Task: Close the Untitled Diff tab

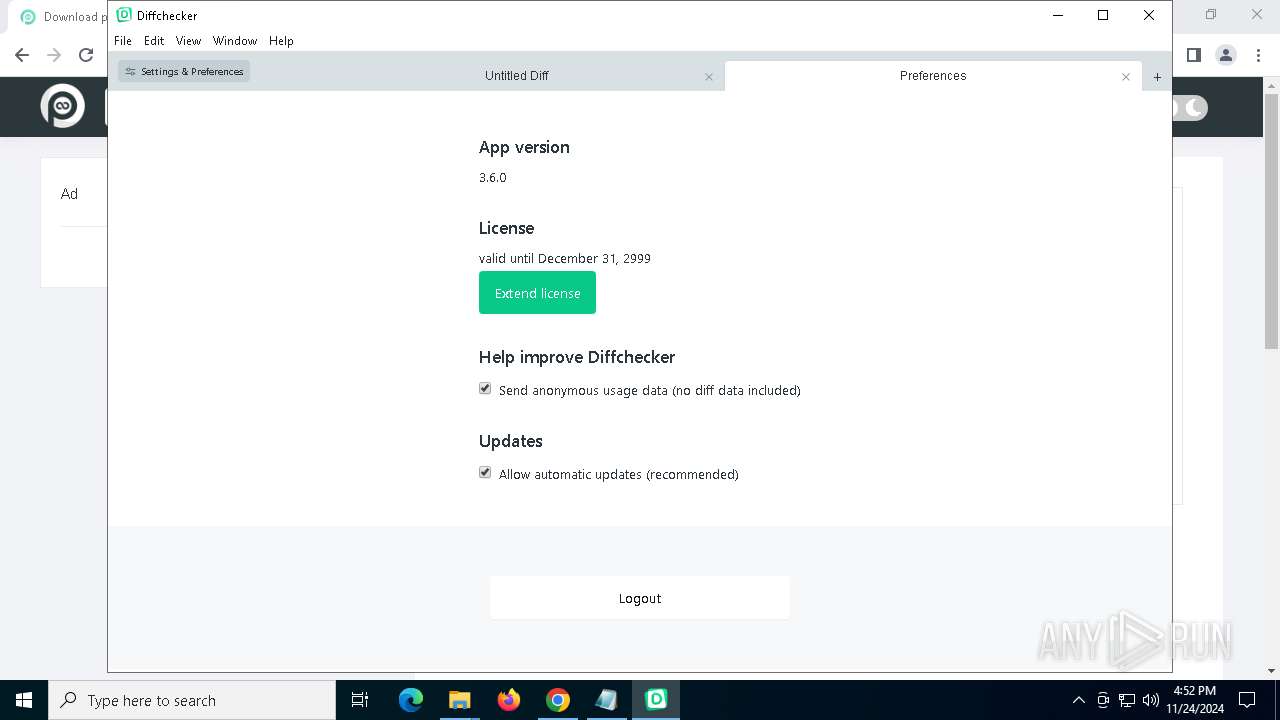Action: coord(709,77)
